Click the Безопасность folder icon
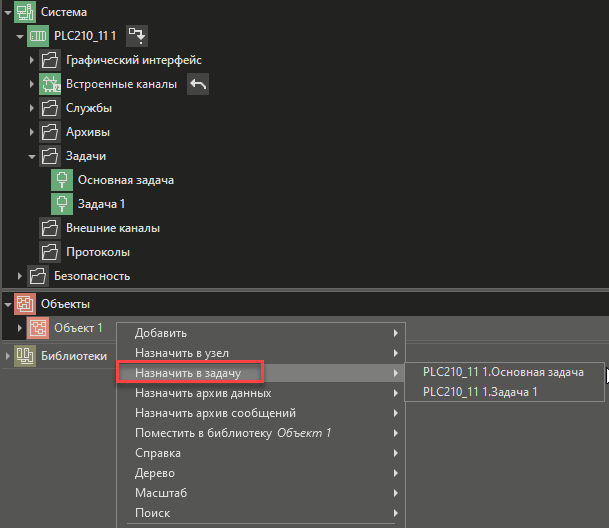 tap(38, 276)
